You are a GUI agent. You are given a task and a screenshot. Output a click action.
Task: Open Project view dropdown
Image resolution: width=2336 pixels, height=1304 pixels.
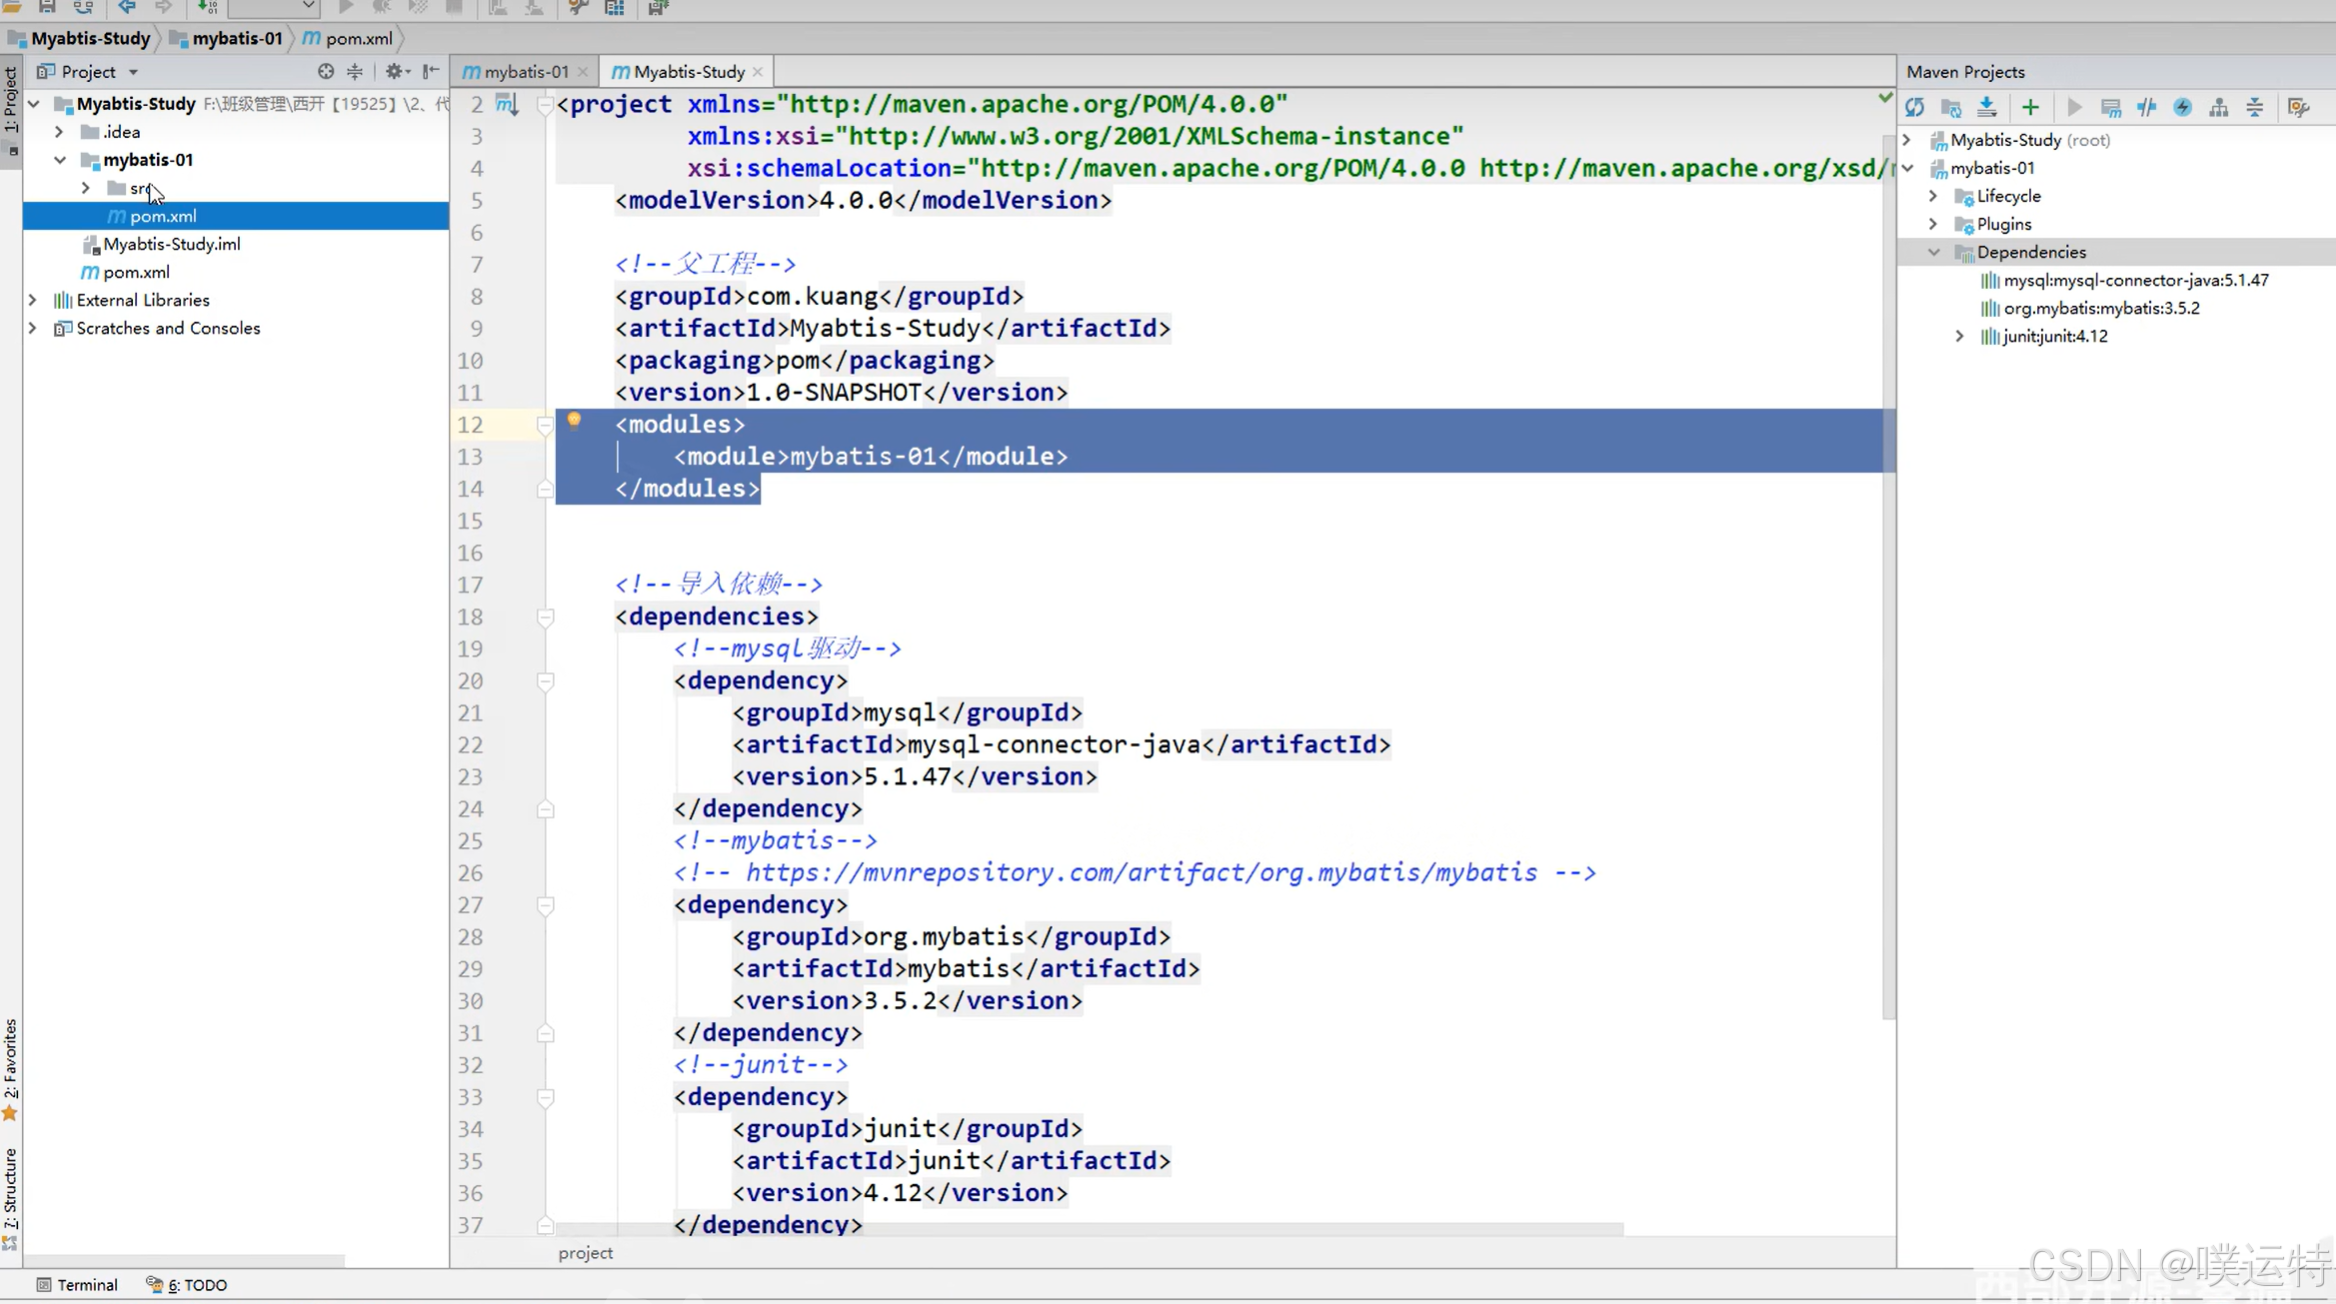(133, 72)
